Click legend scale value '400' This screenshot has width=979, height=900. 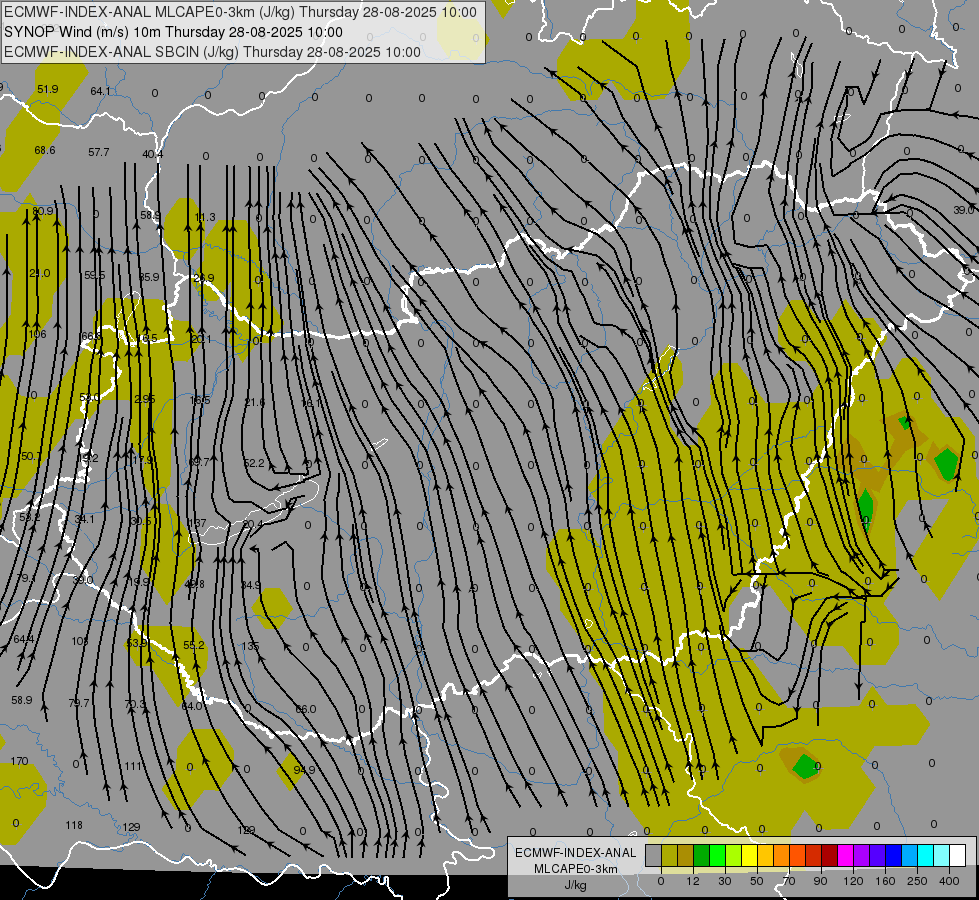949,881
